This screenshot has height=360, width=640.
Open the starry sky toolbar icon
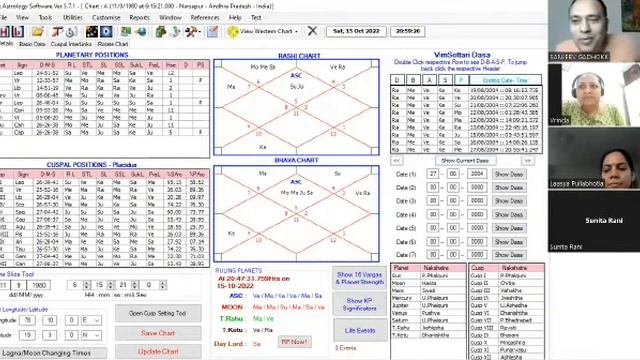(91, 31)
